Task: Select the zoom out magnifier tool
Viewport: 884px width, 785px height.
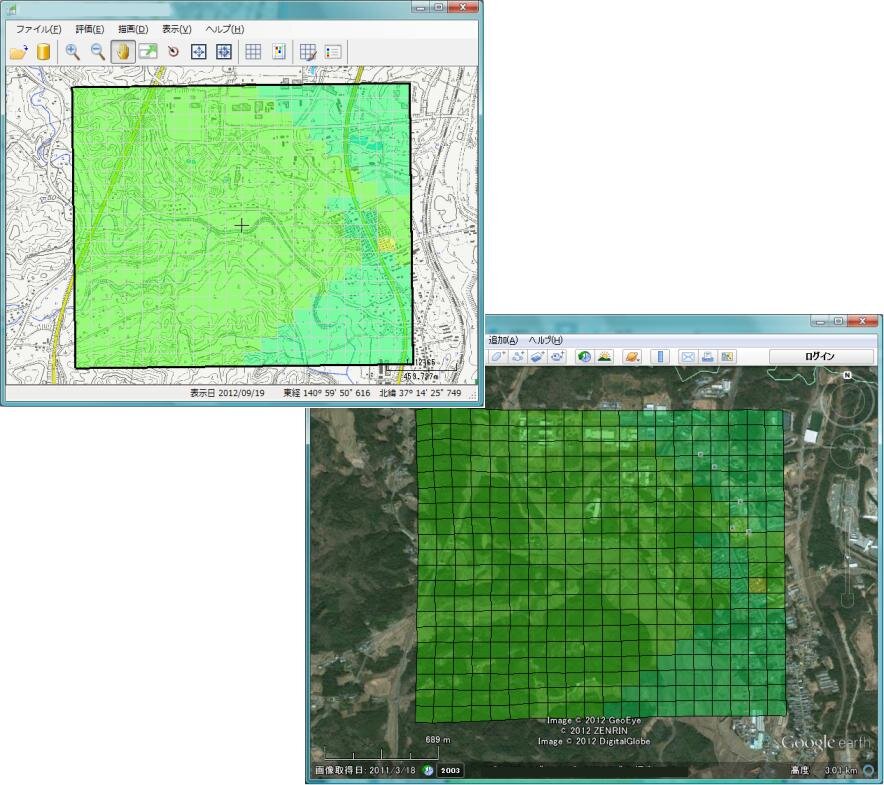Action: (x=98, y=52)
